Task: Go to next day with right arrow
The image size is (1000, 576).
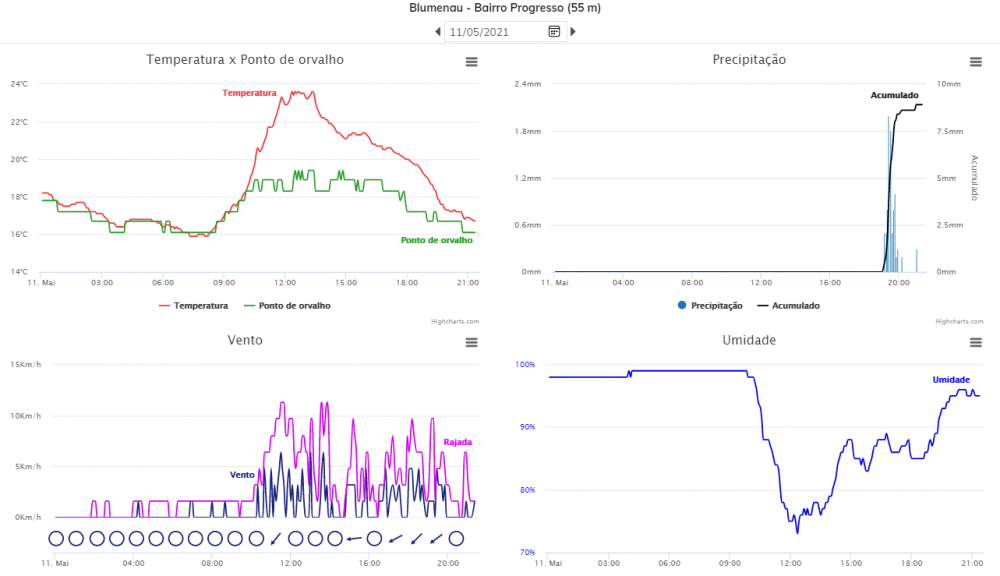Action: (573, 31)
